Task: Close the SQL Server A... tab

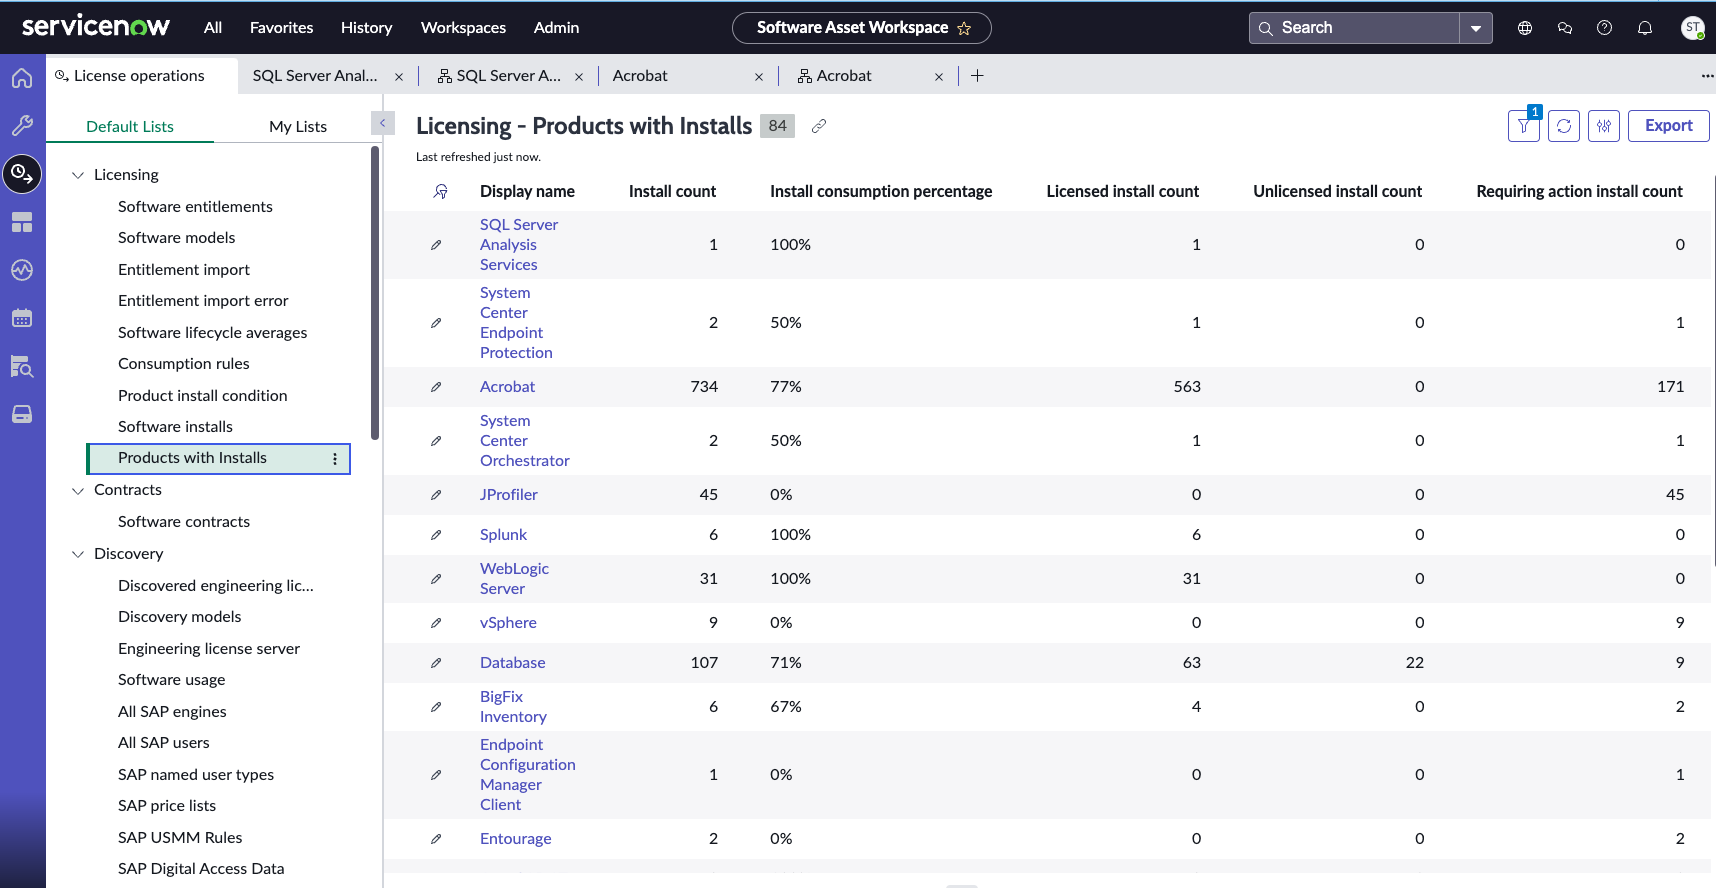Action: [579, 77]
